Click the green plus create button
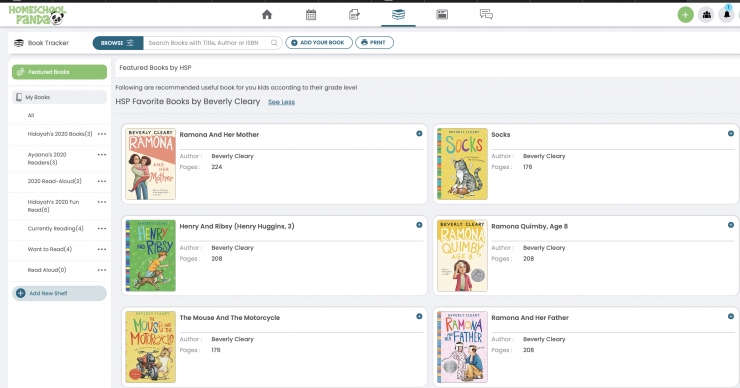740x388 pixels. [x=685, y=15]
